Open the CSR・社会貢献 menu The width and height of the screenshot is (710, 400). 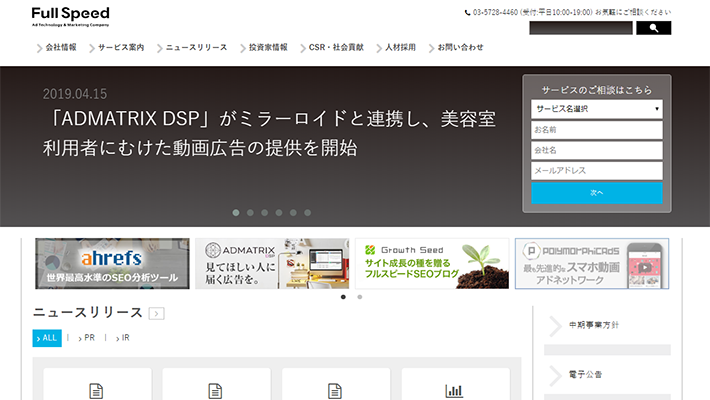[x=336, y=48]
